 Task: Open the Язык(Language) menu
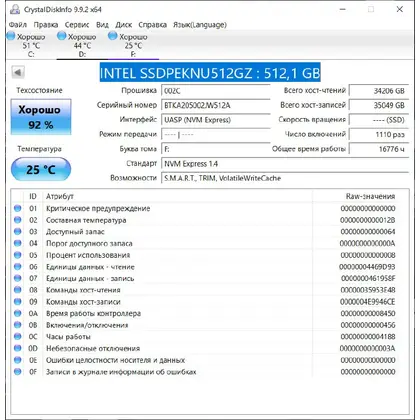point(200,25)
